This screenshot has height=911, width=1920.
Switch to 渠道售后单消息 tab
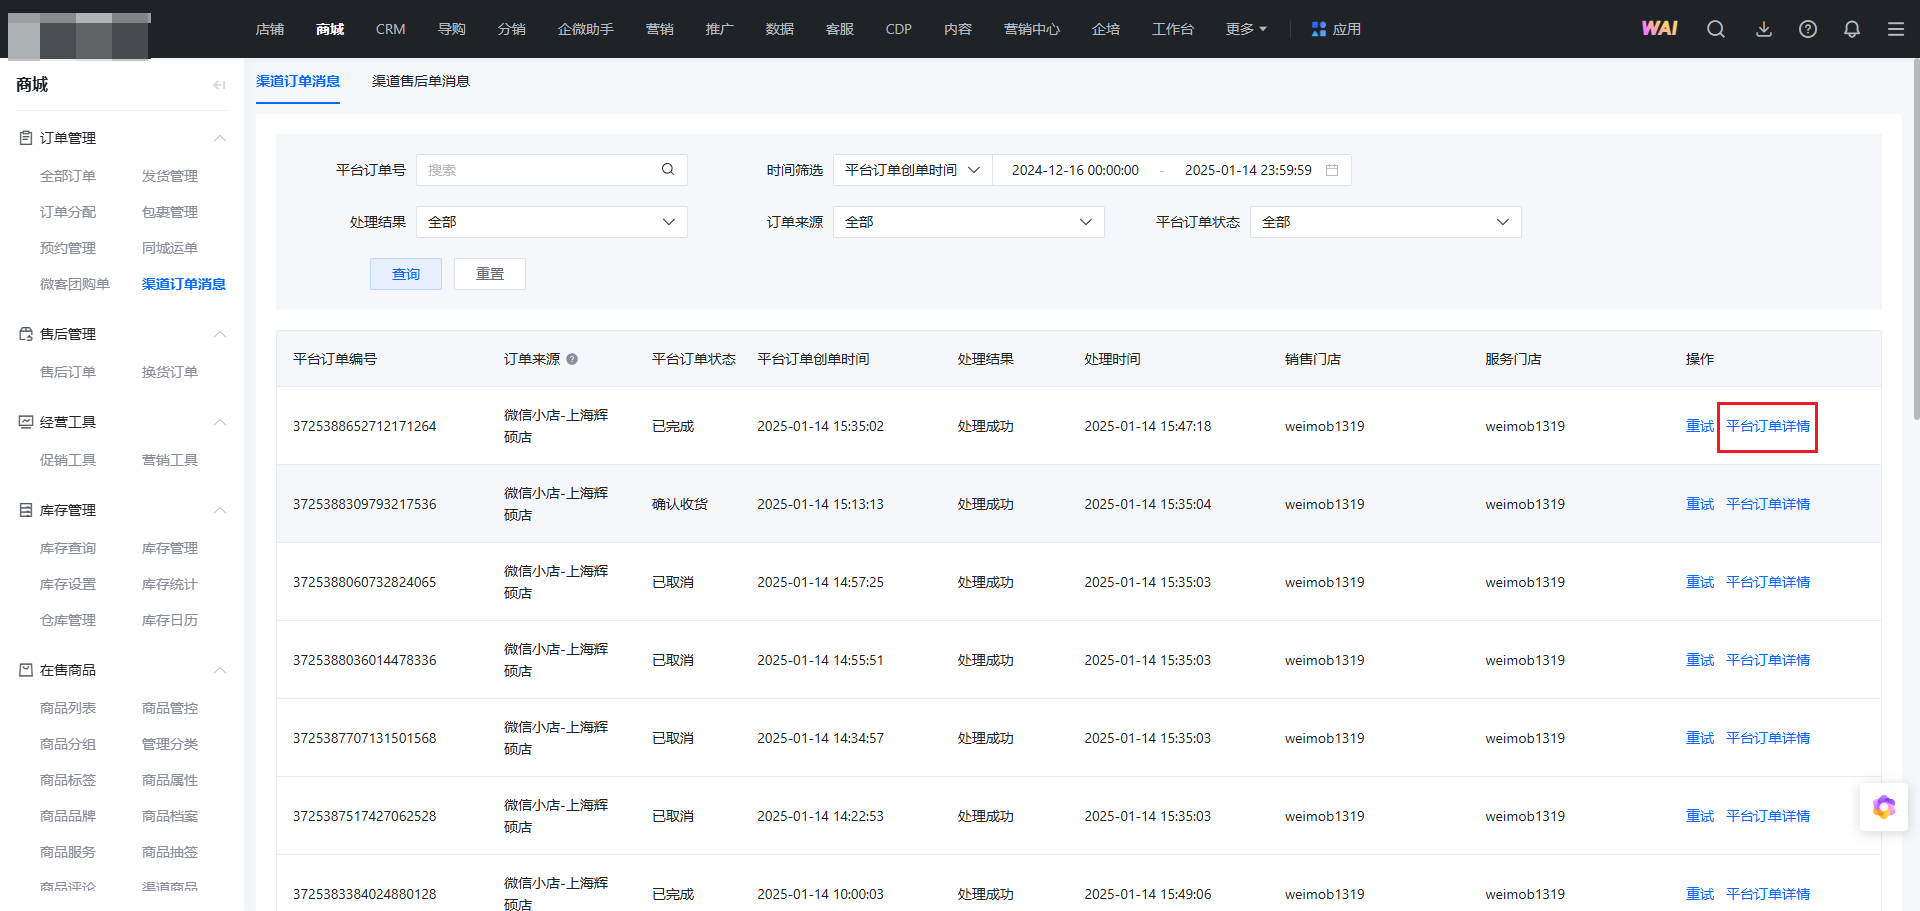coord(421,81)
